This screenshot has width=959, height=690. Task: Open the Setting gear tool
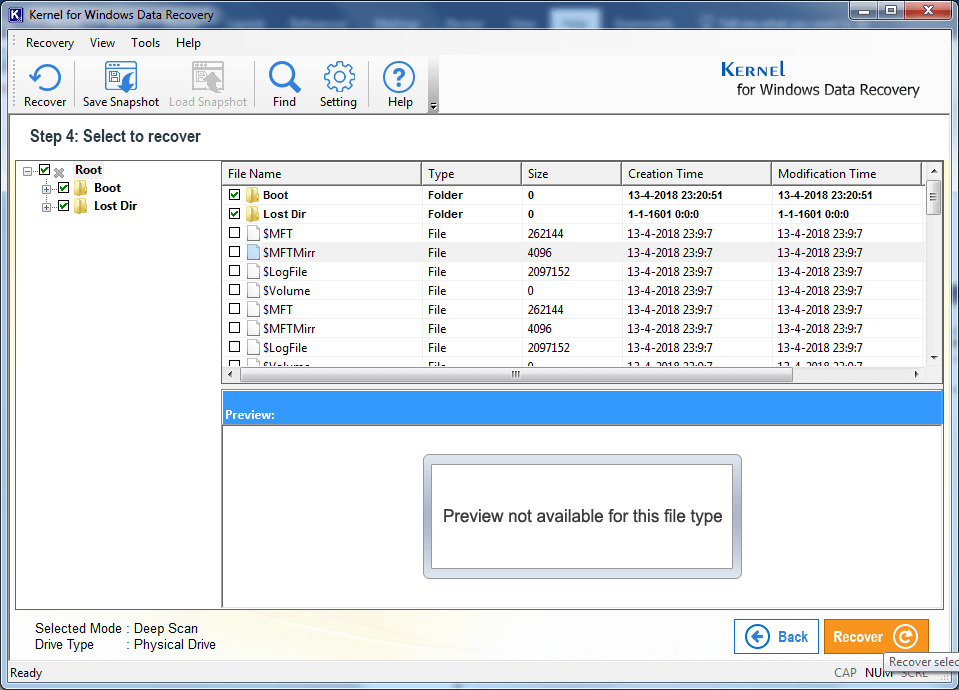pos(338,78)
